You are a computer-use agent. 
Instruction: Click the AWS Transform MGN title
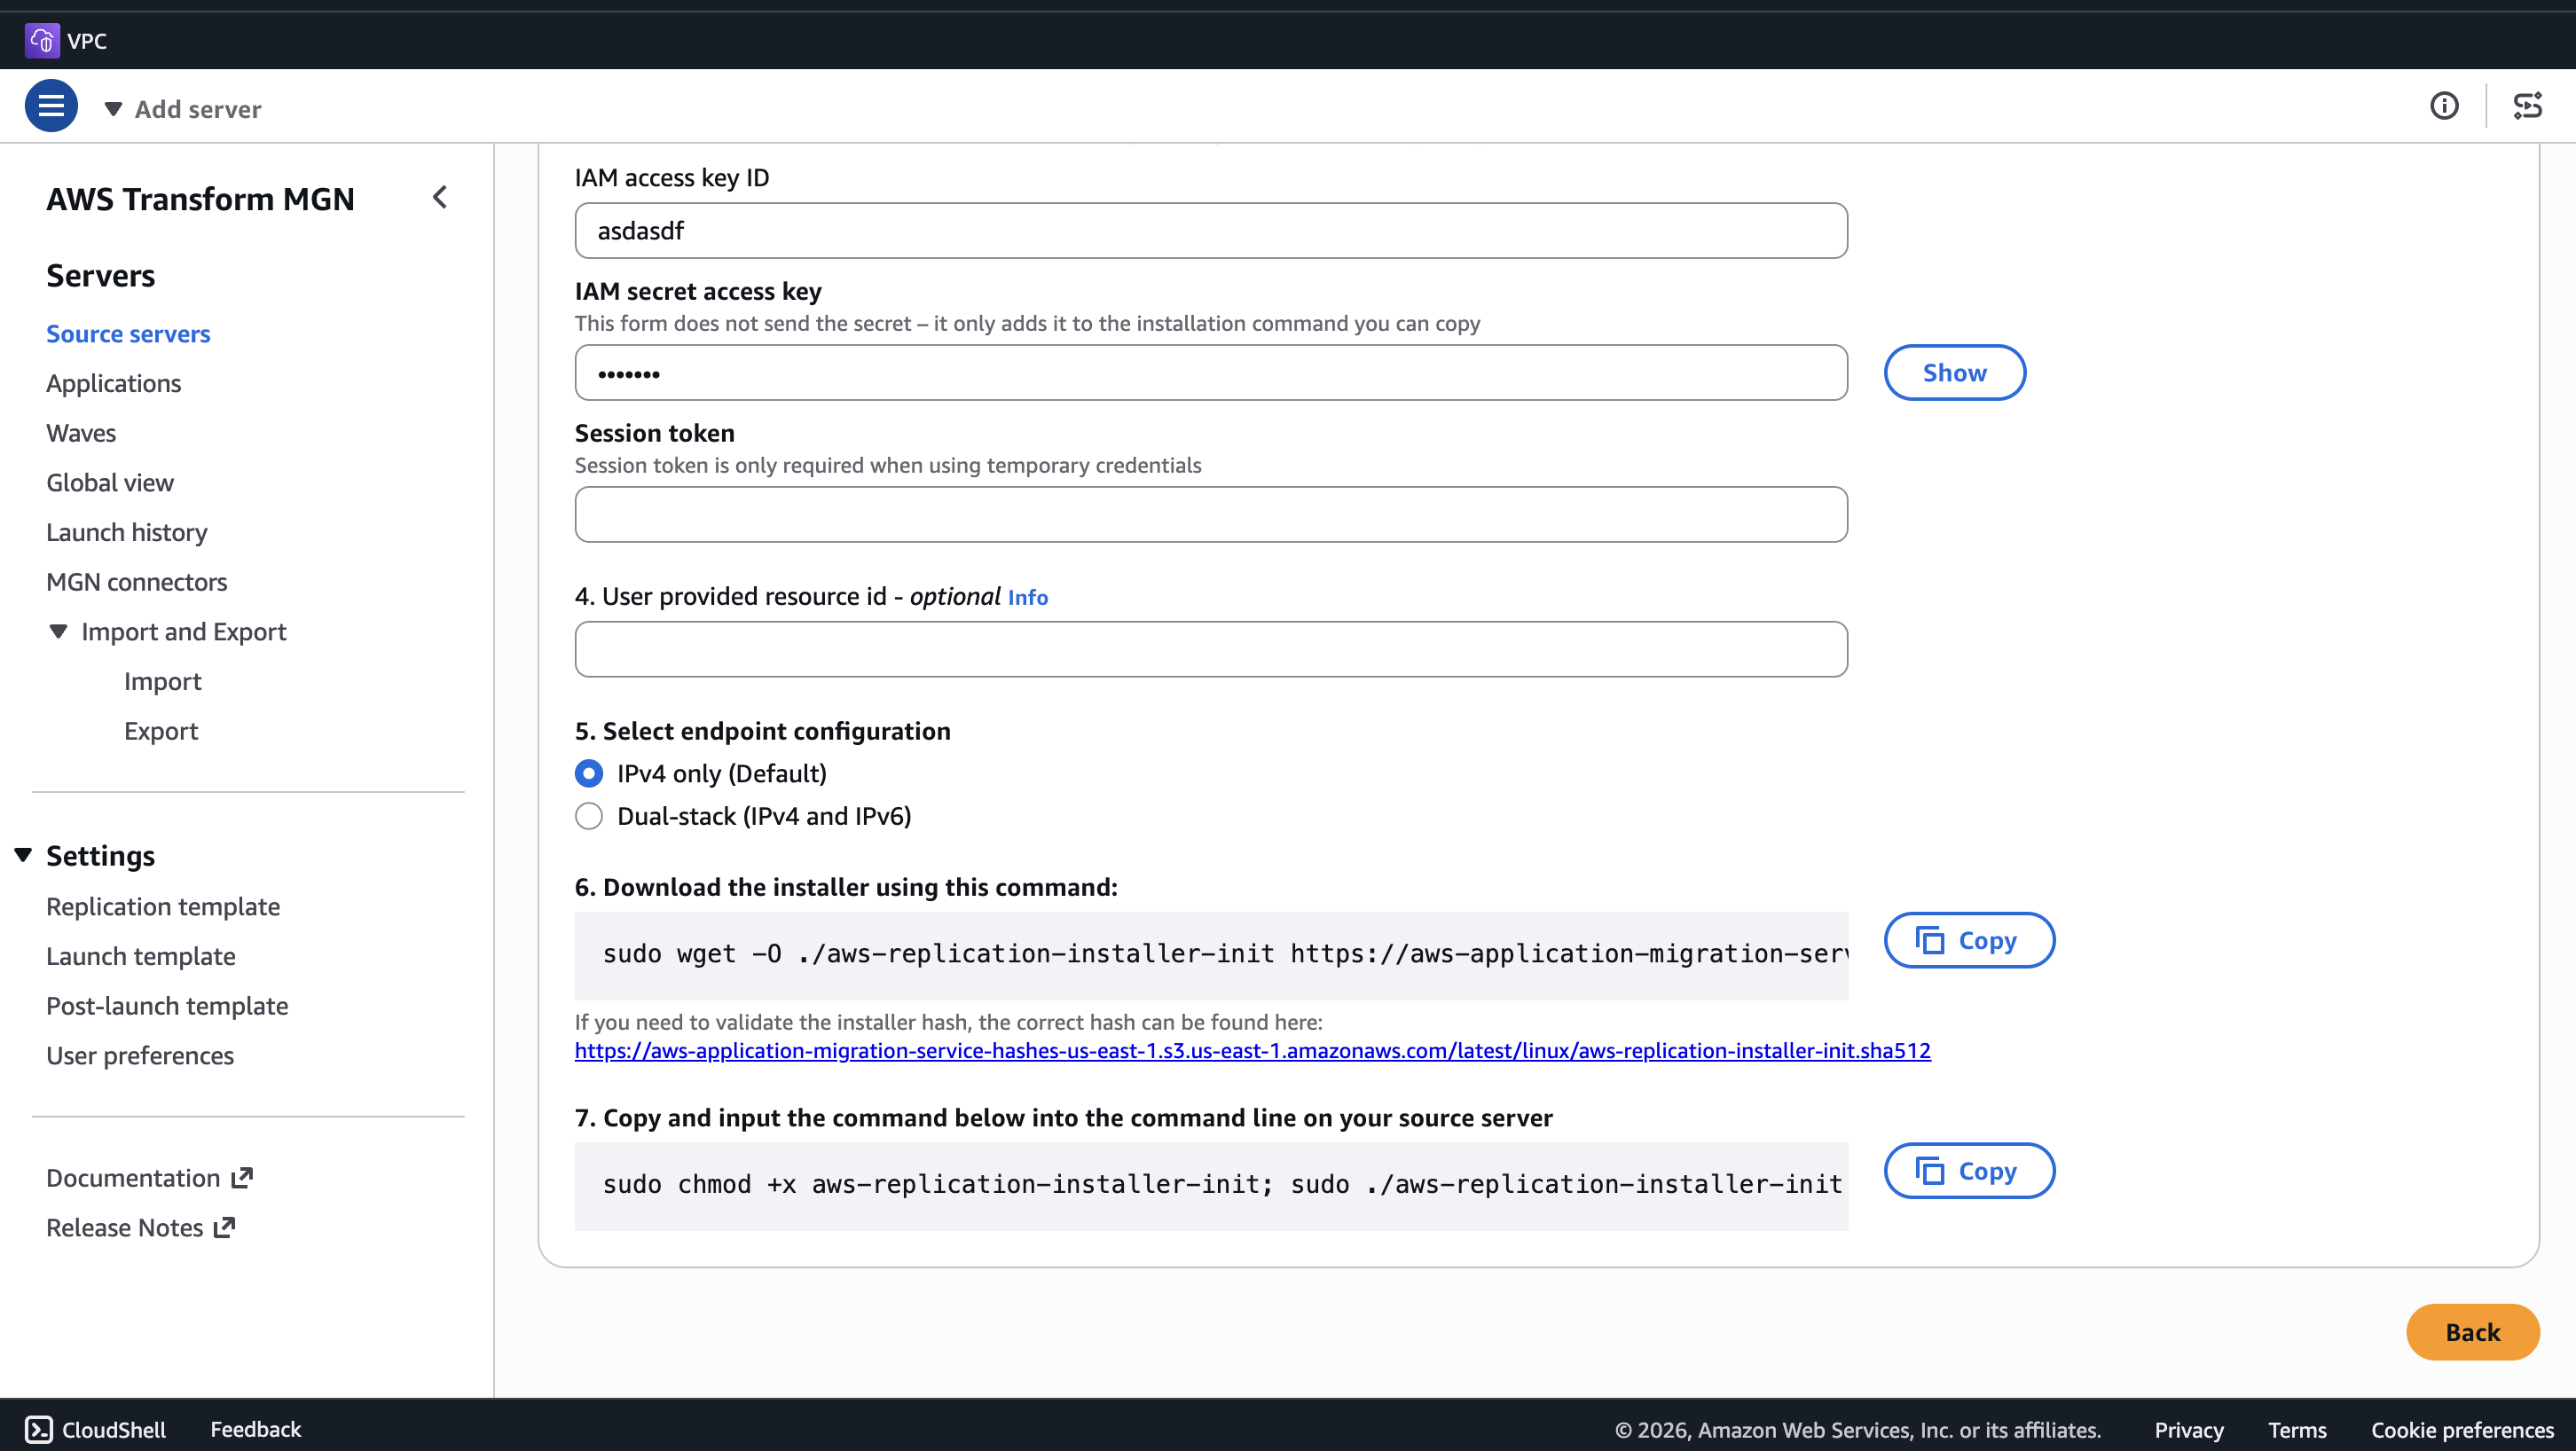200,199
